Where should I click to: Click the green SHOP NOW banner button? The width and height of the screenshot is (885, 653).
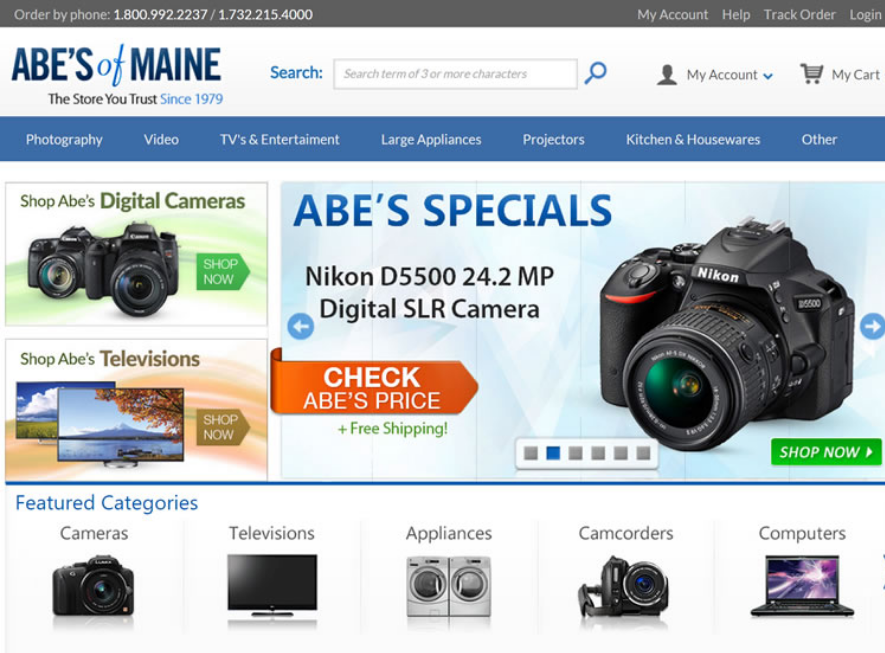[826, 452]
